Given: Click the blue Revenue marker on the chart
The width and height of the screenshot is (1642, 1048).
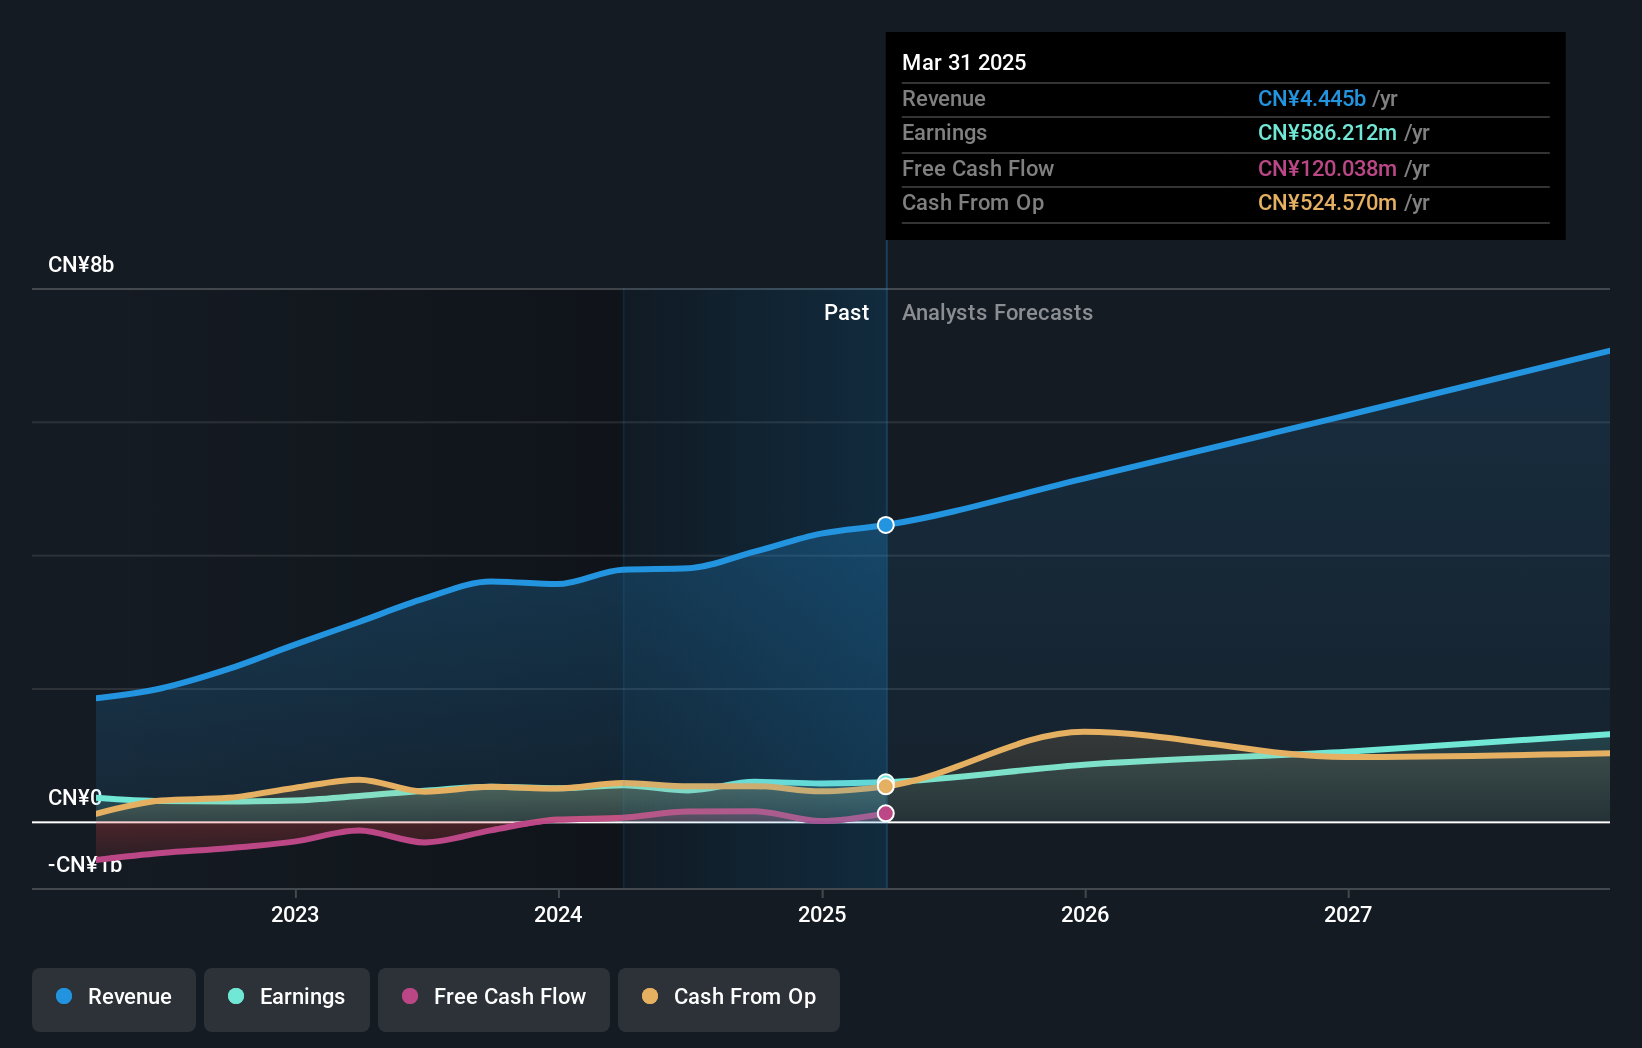Looking at the screenshot, I should pyautogui.click(x=886, y=525).
